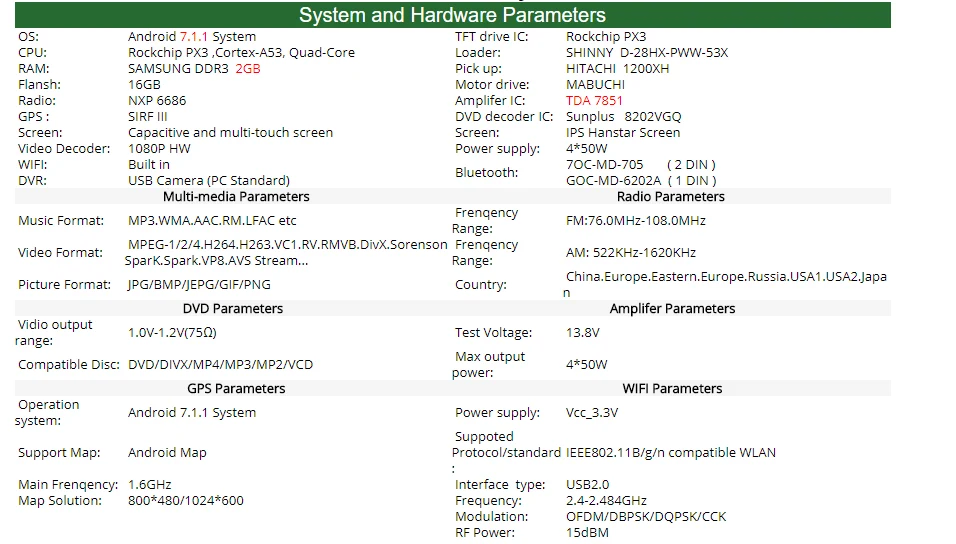Click the Music Format: label
The height and width of the screenshot is (544, 956).
(x=61, y=221)
